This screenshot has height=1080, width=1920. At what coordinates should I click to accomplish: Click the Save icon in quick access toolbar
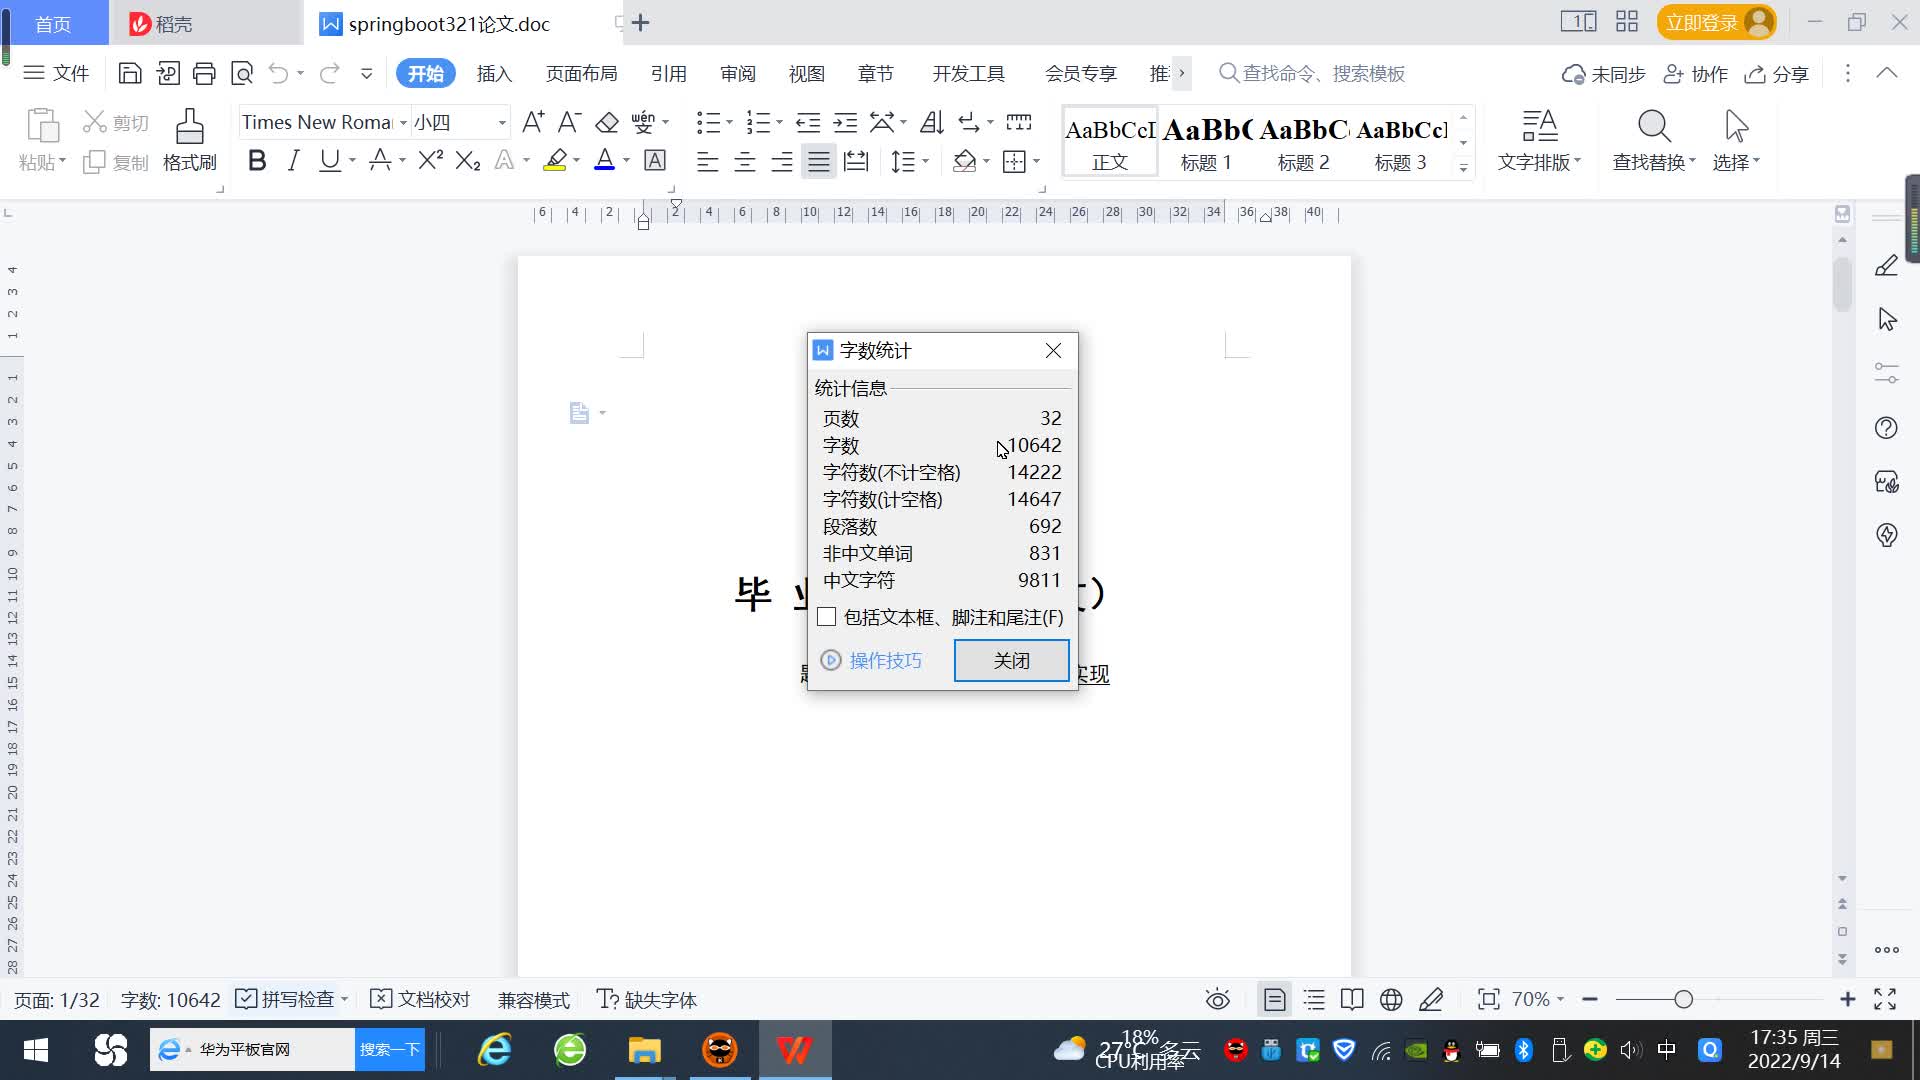tap(129, 73)
